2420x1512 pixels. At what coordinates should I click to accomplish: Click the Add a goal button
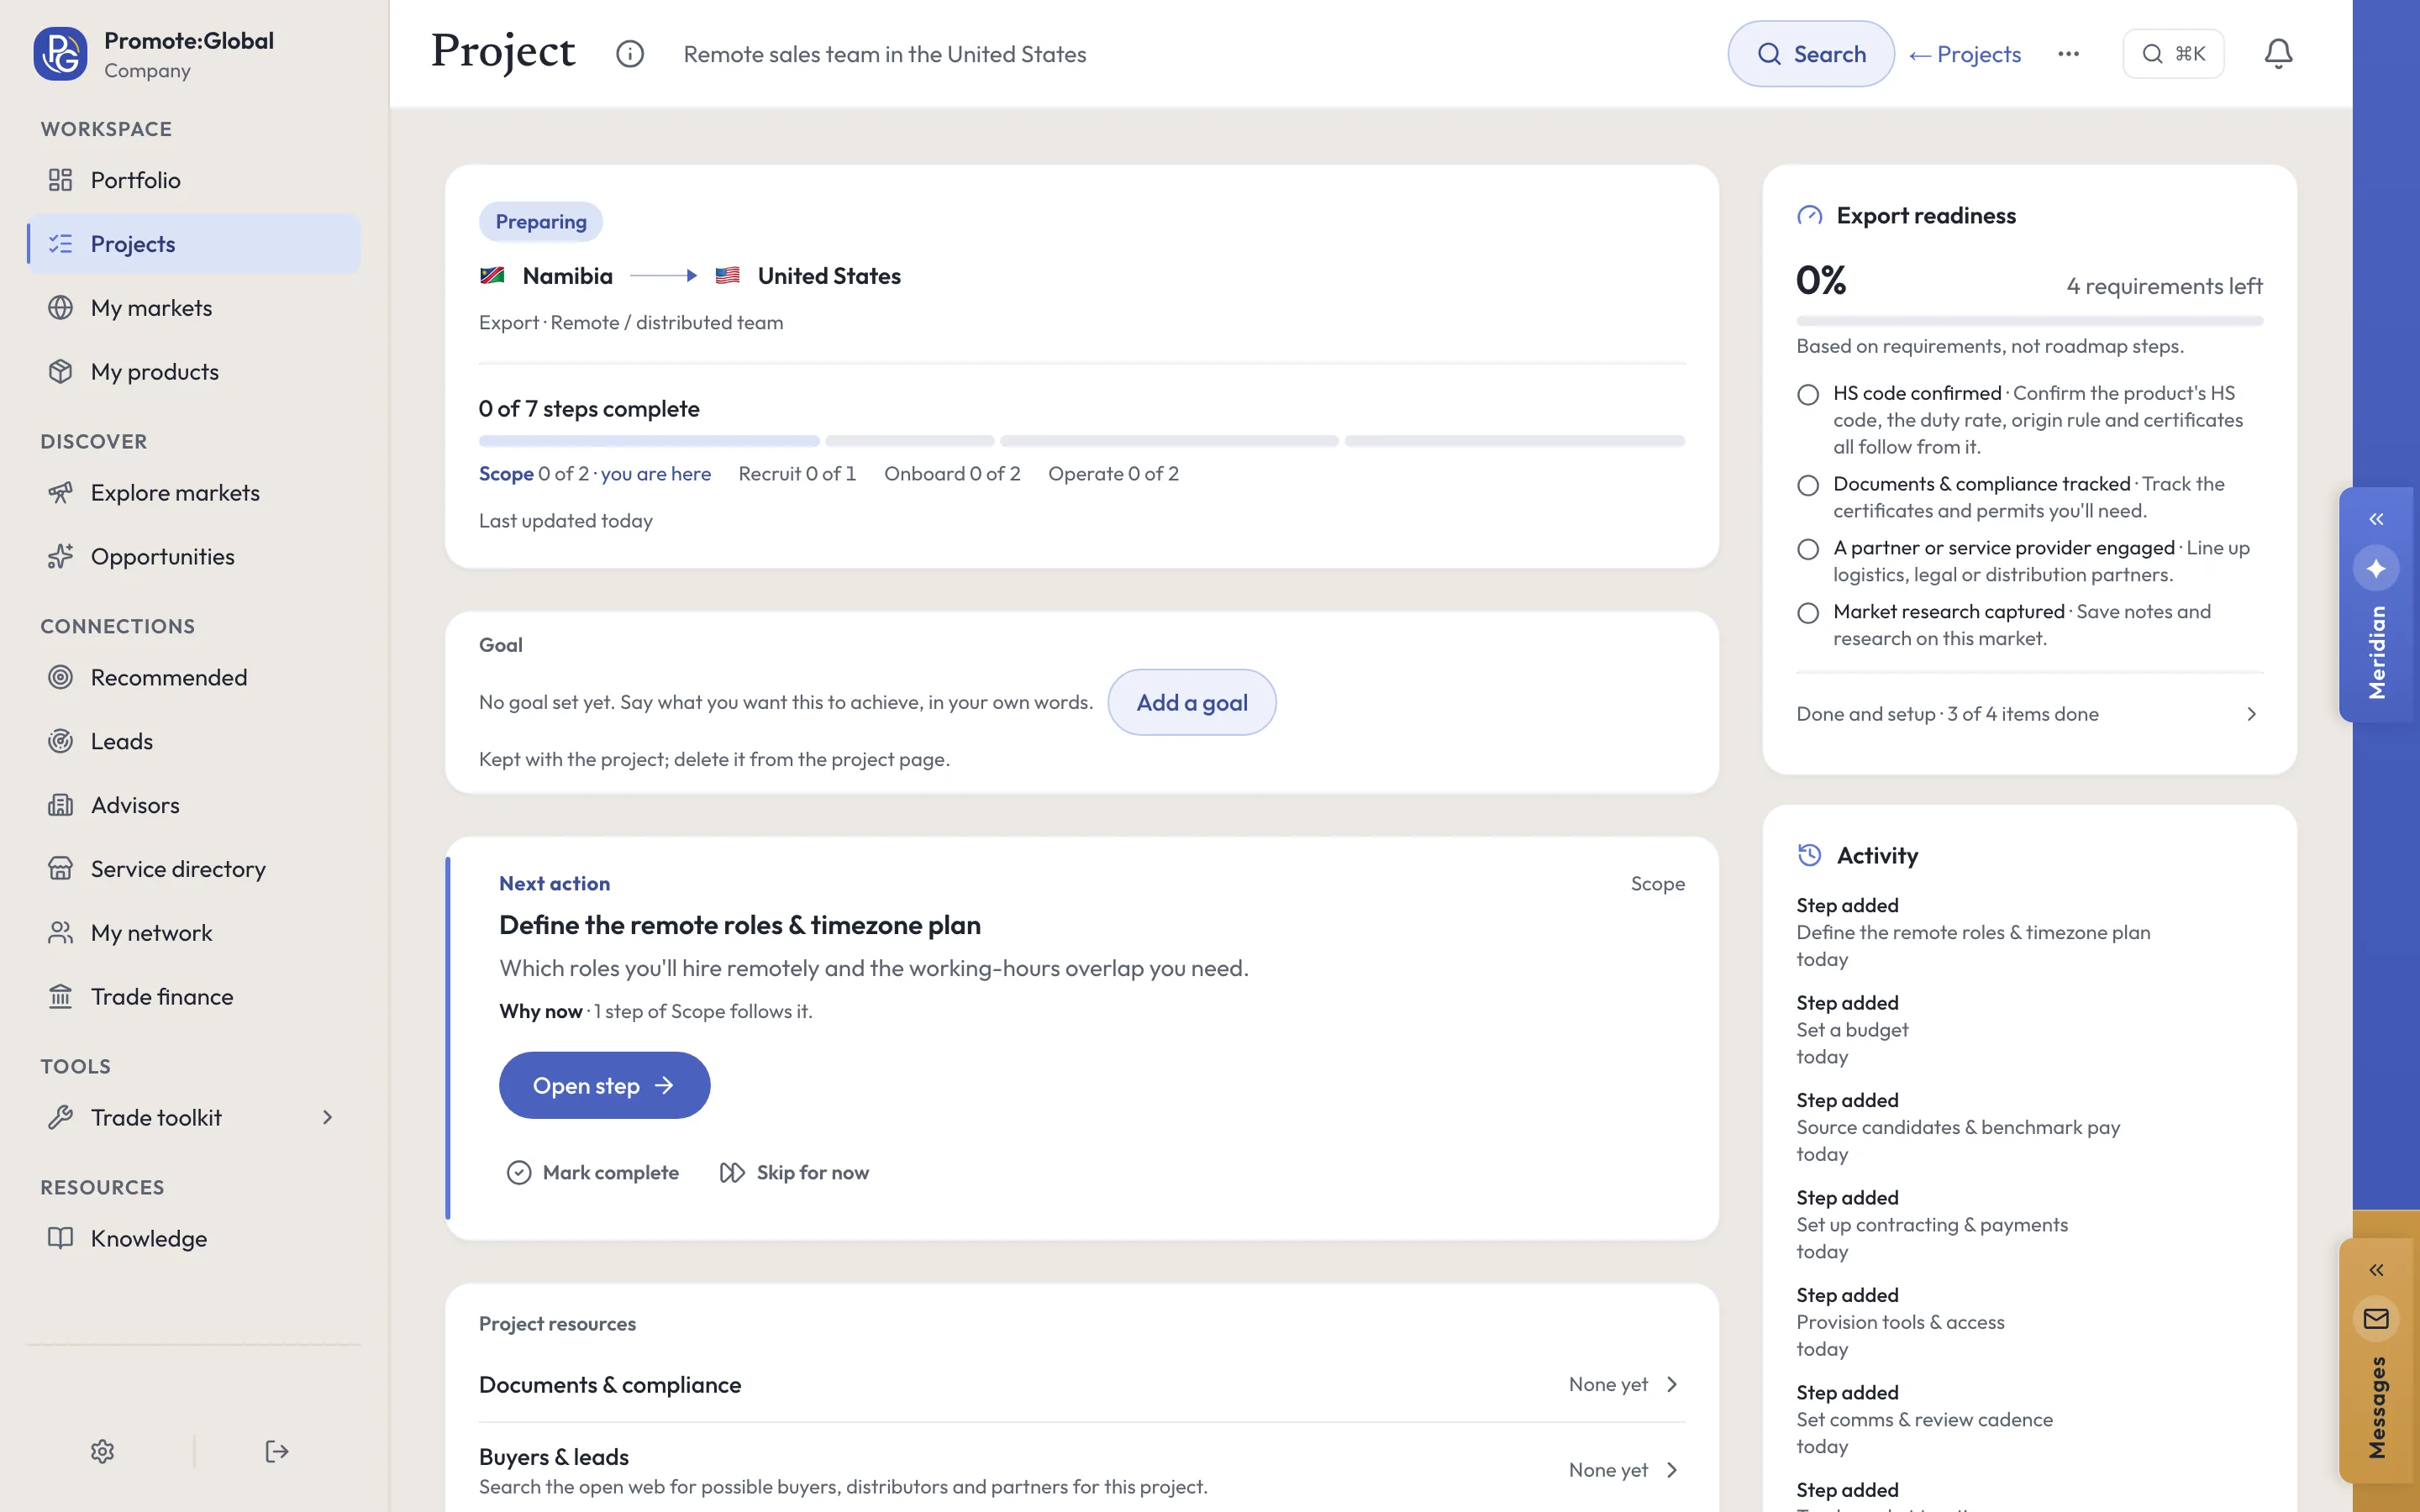click(x=1191, y=702)
